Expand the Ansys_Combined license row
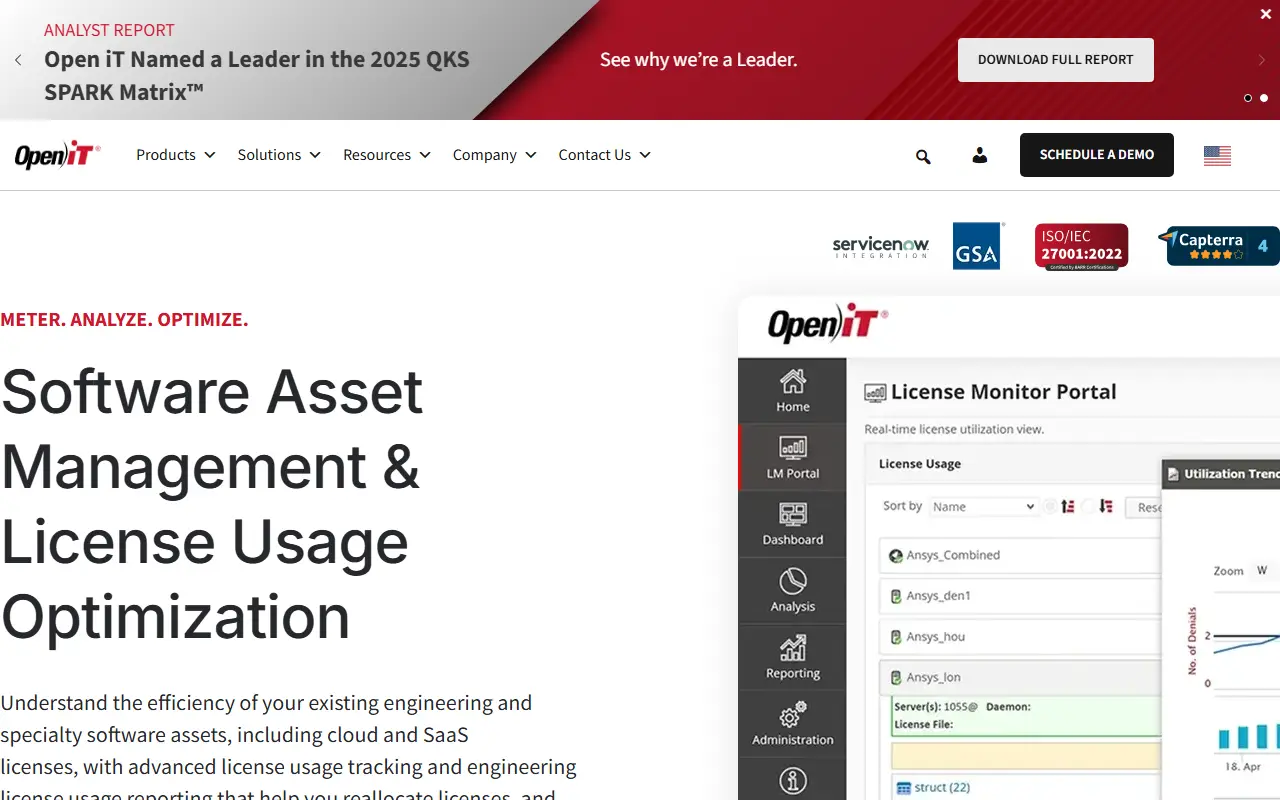 tap(1020, 555)
